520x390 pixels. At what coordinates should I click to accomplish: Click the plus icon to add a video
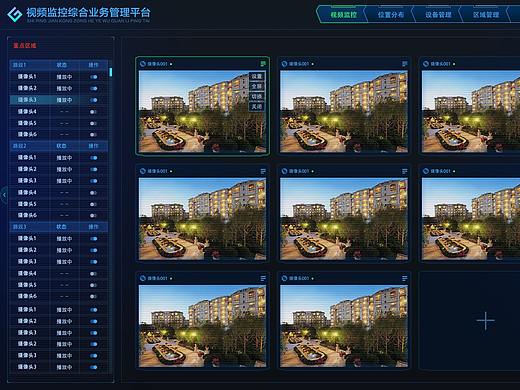(486, 321)
